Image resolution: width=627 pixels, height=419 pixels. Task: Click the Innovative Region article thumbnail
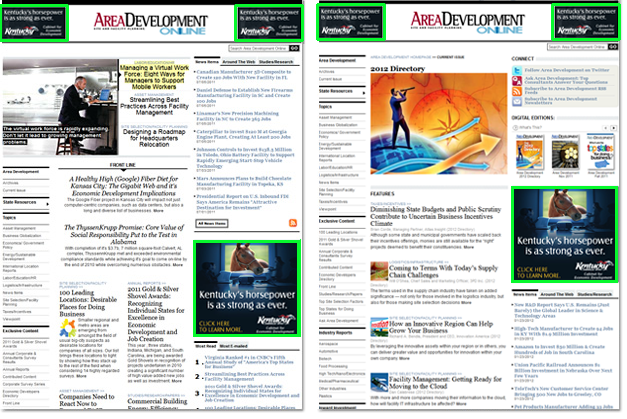(x=379, y=327)
